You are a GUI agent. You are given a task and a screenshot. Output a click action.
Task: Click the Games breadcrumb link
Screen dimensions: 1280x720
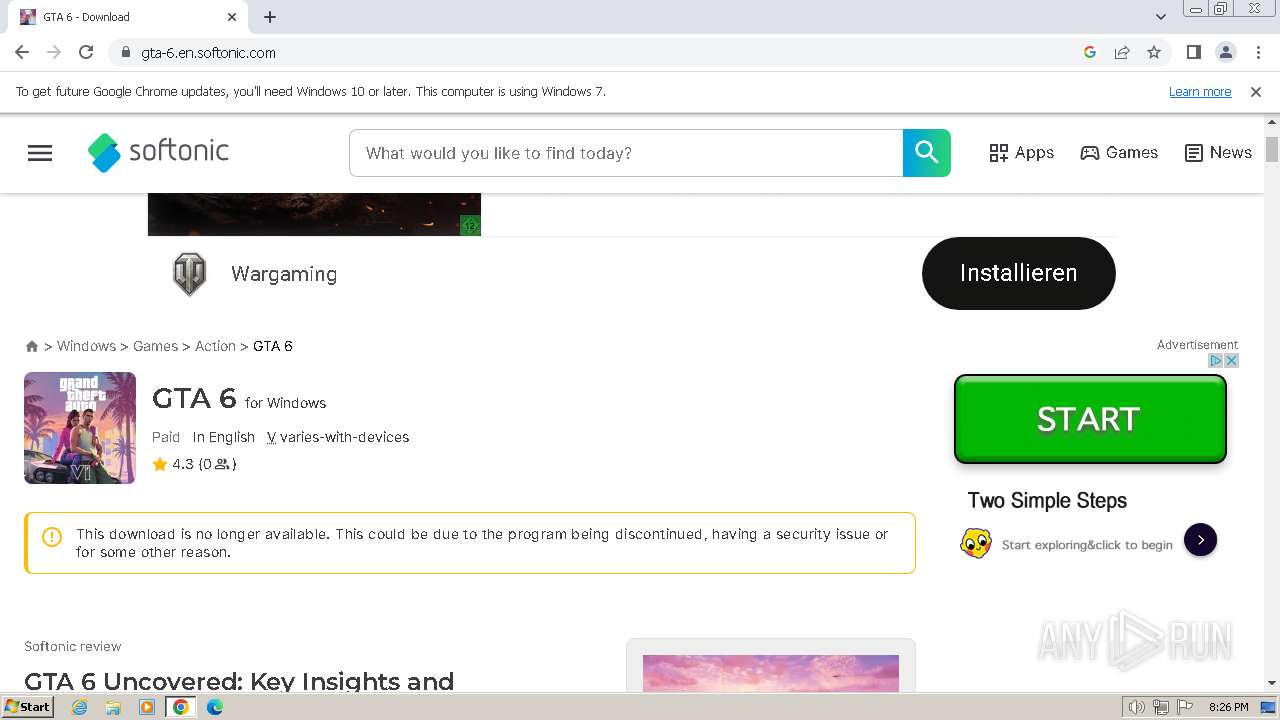(x=155, y=346)
